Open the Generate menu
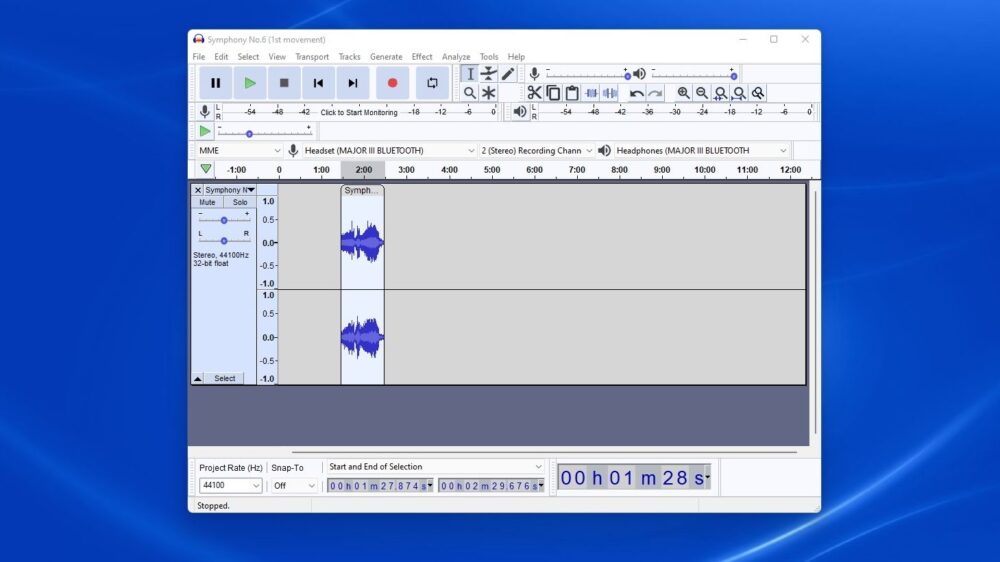The width and height of the screenshot is (1000, 562). point(386,57)
